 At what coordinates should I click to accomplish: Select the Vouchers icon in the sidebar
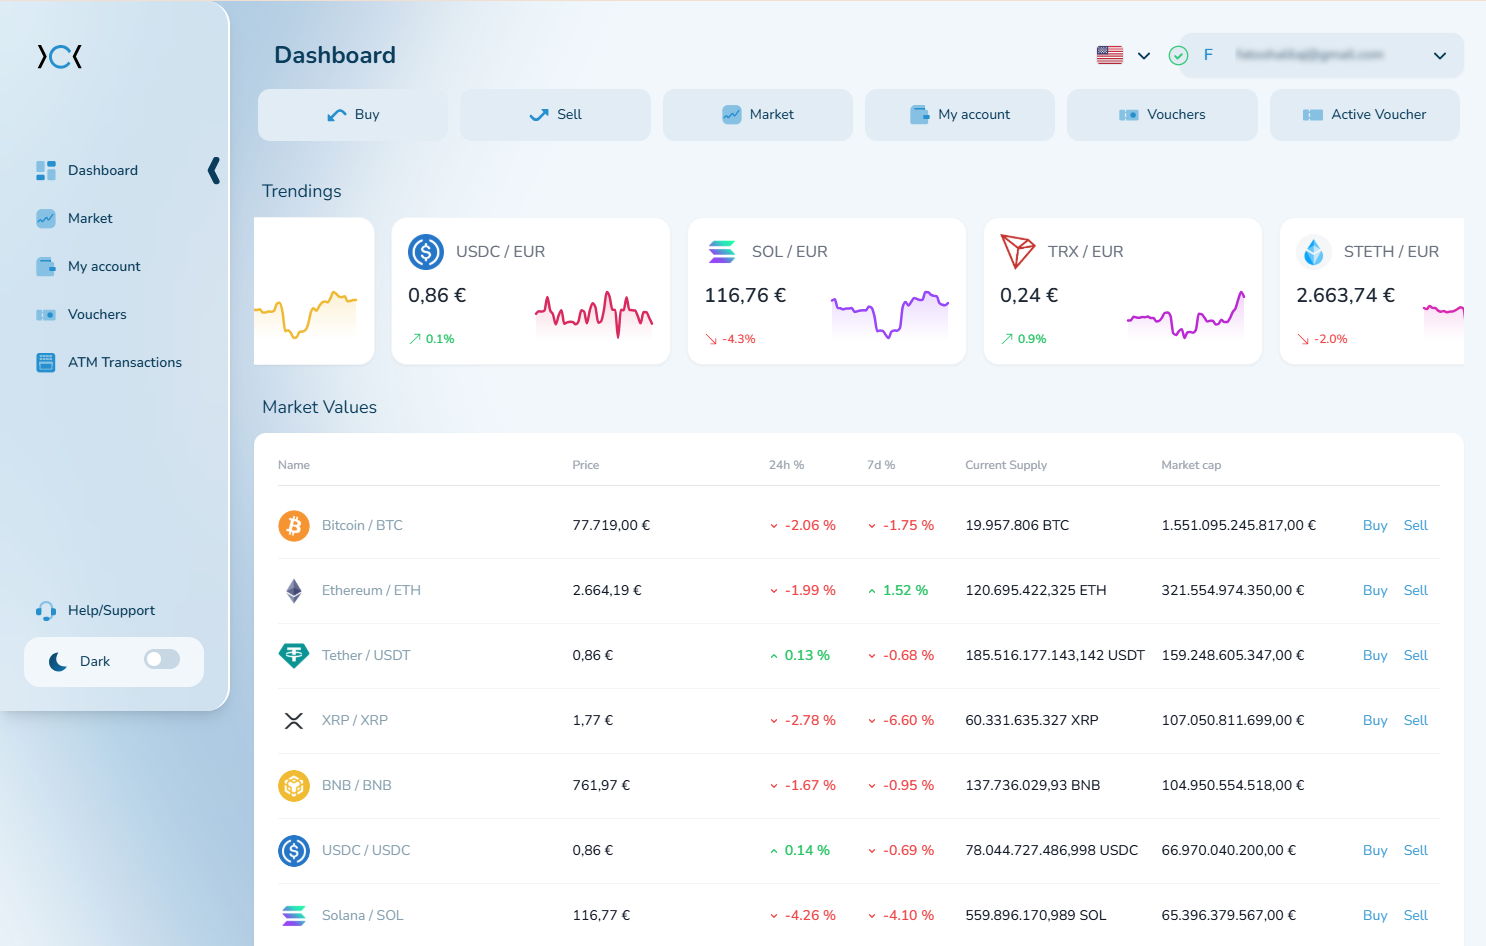47,314
